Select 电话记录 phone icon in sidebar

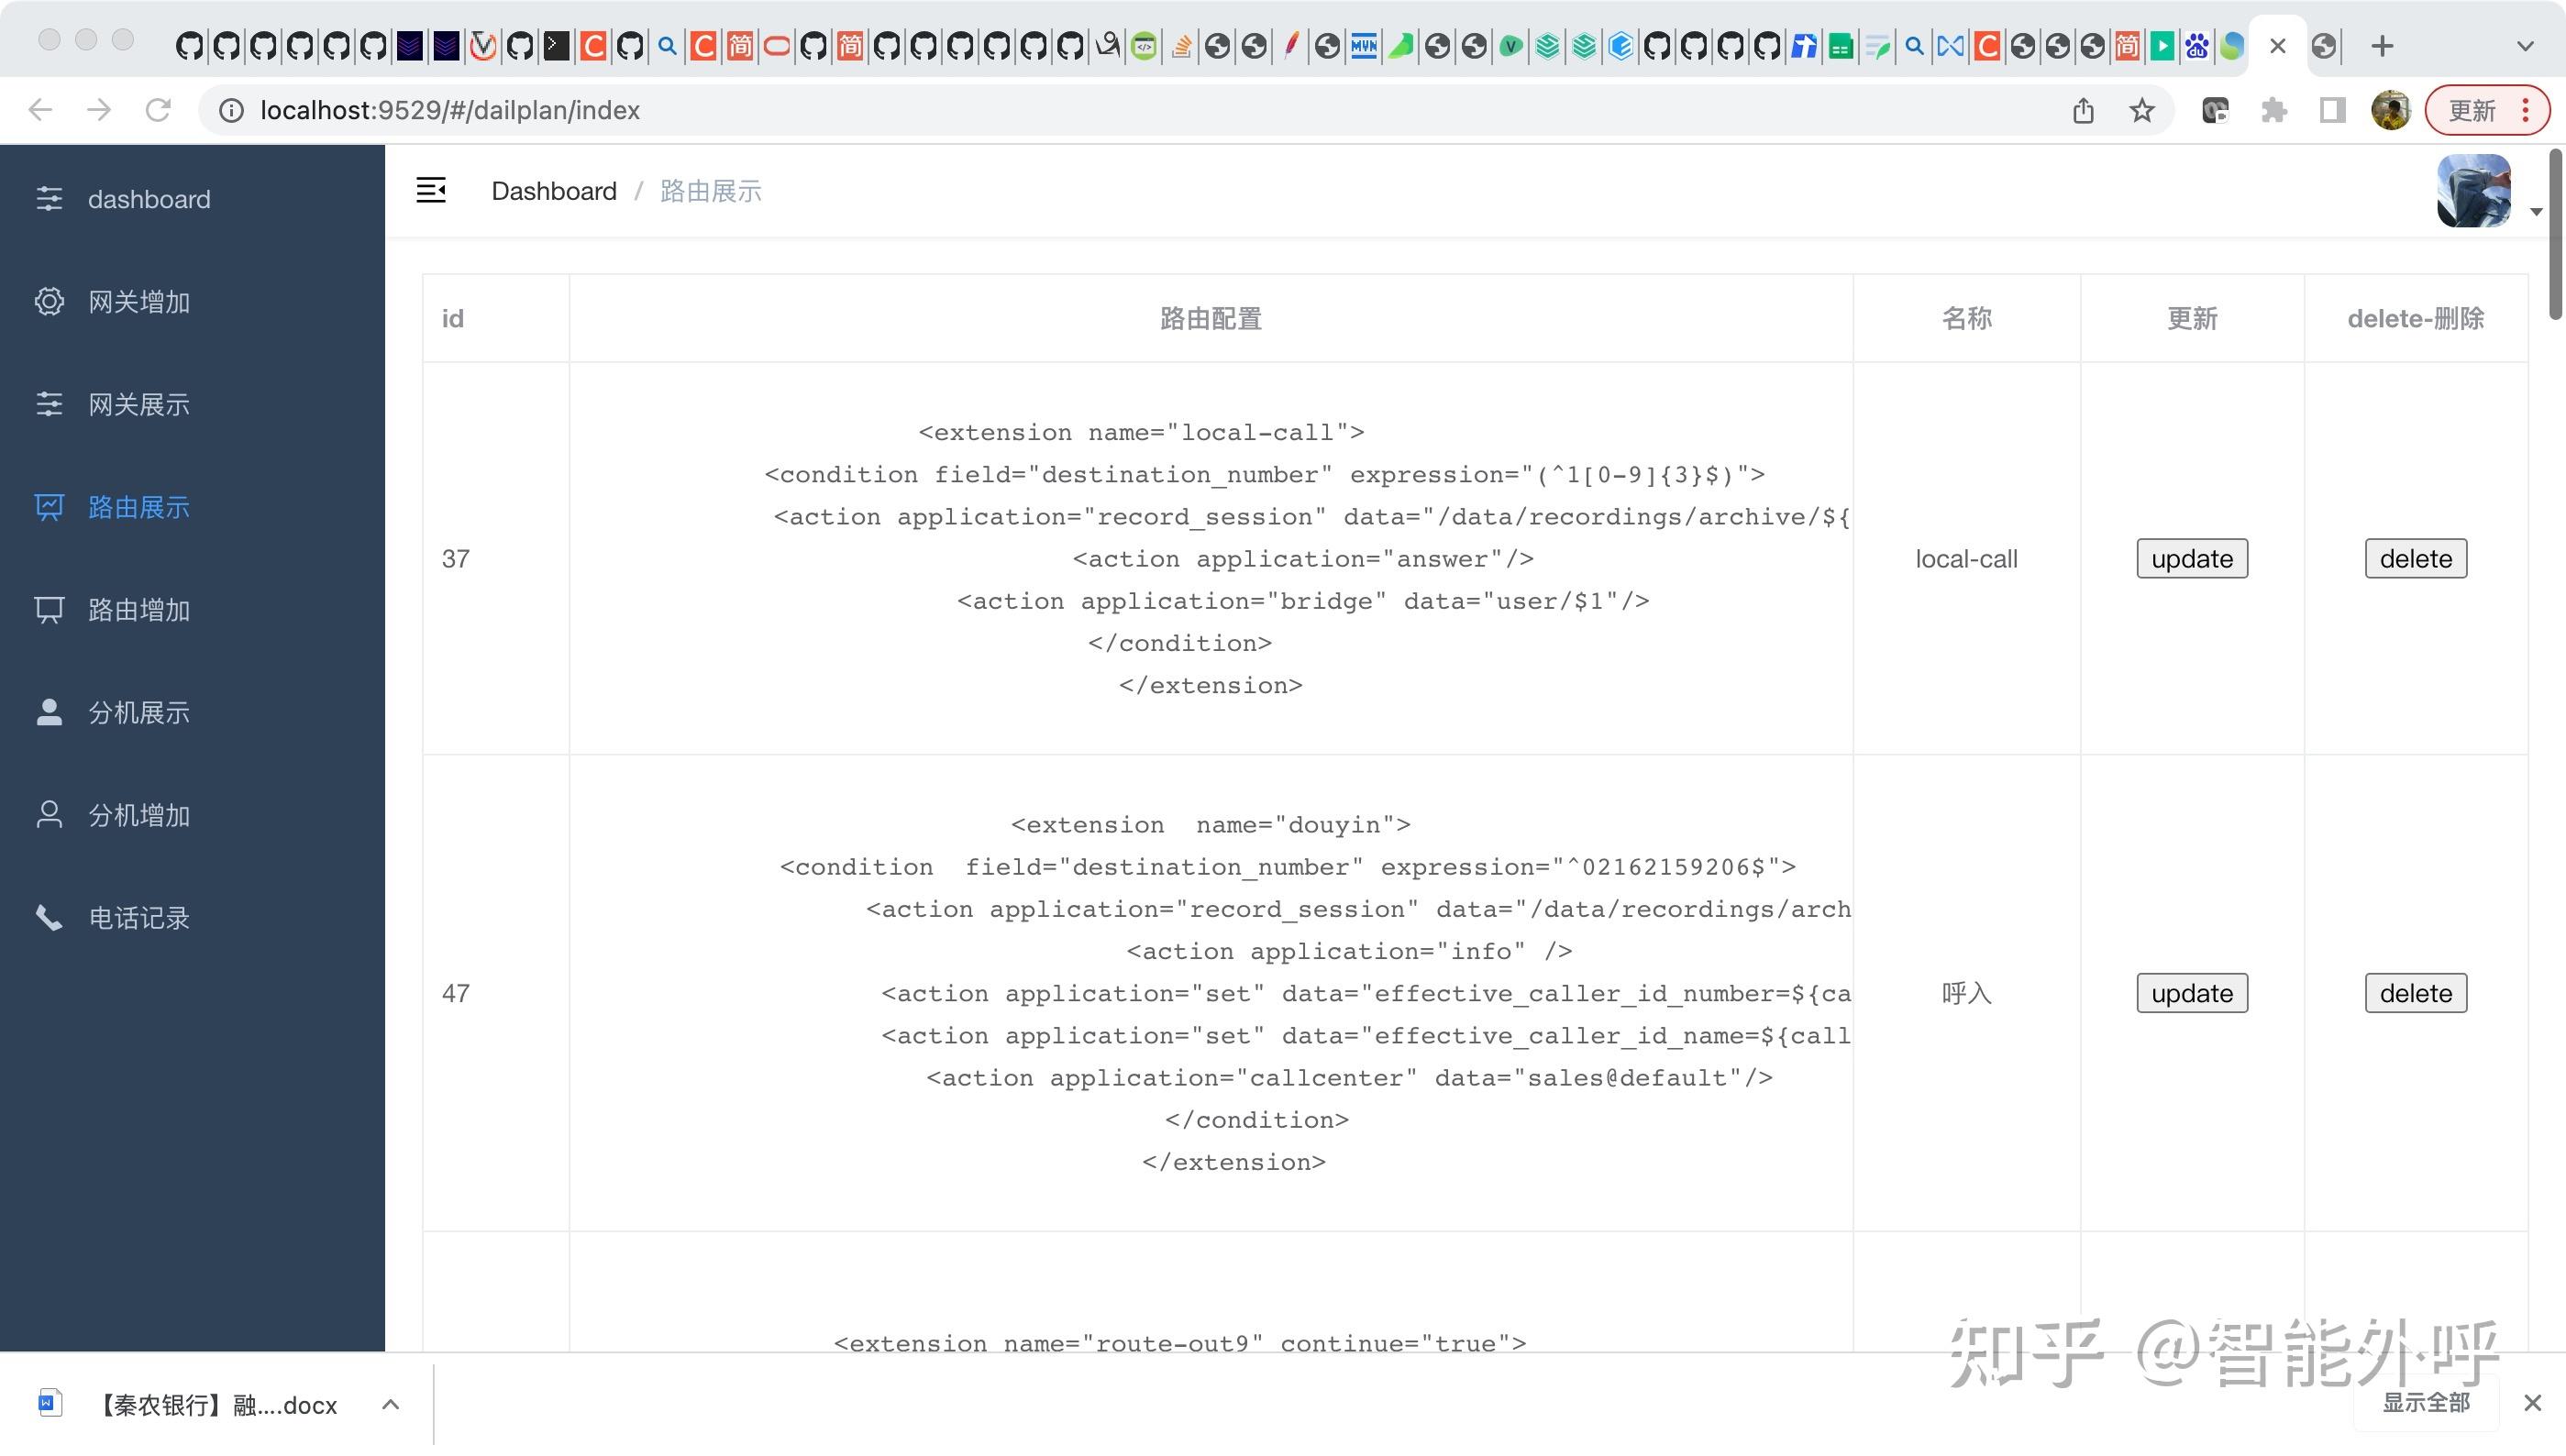click(48, 917)
